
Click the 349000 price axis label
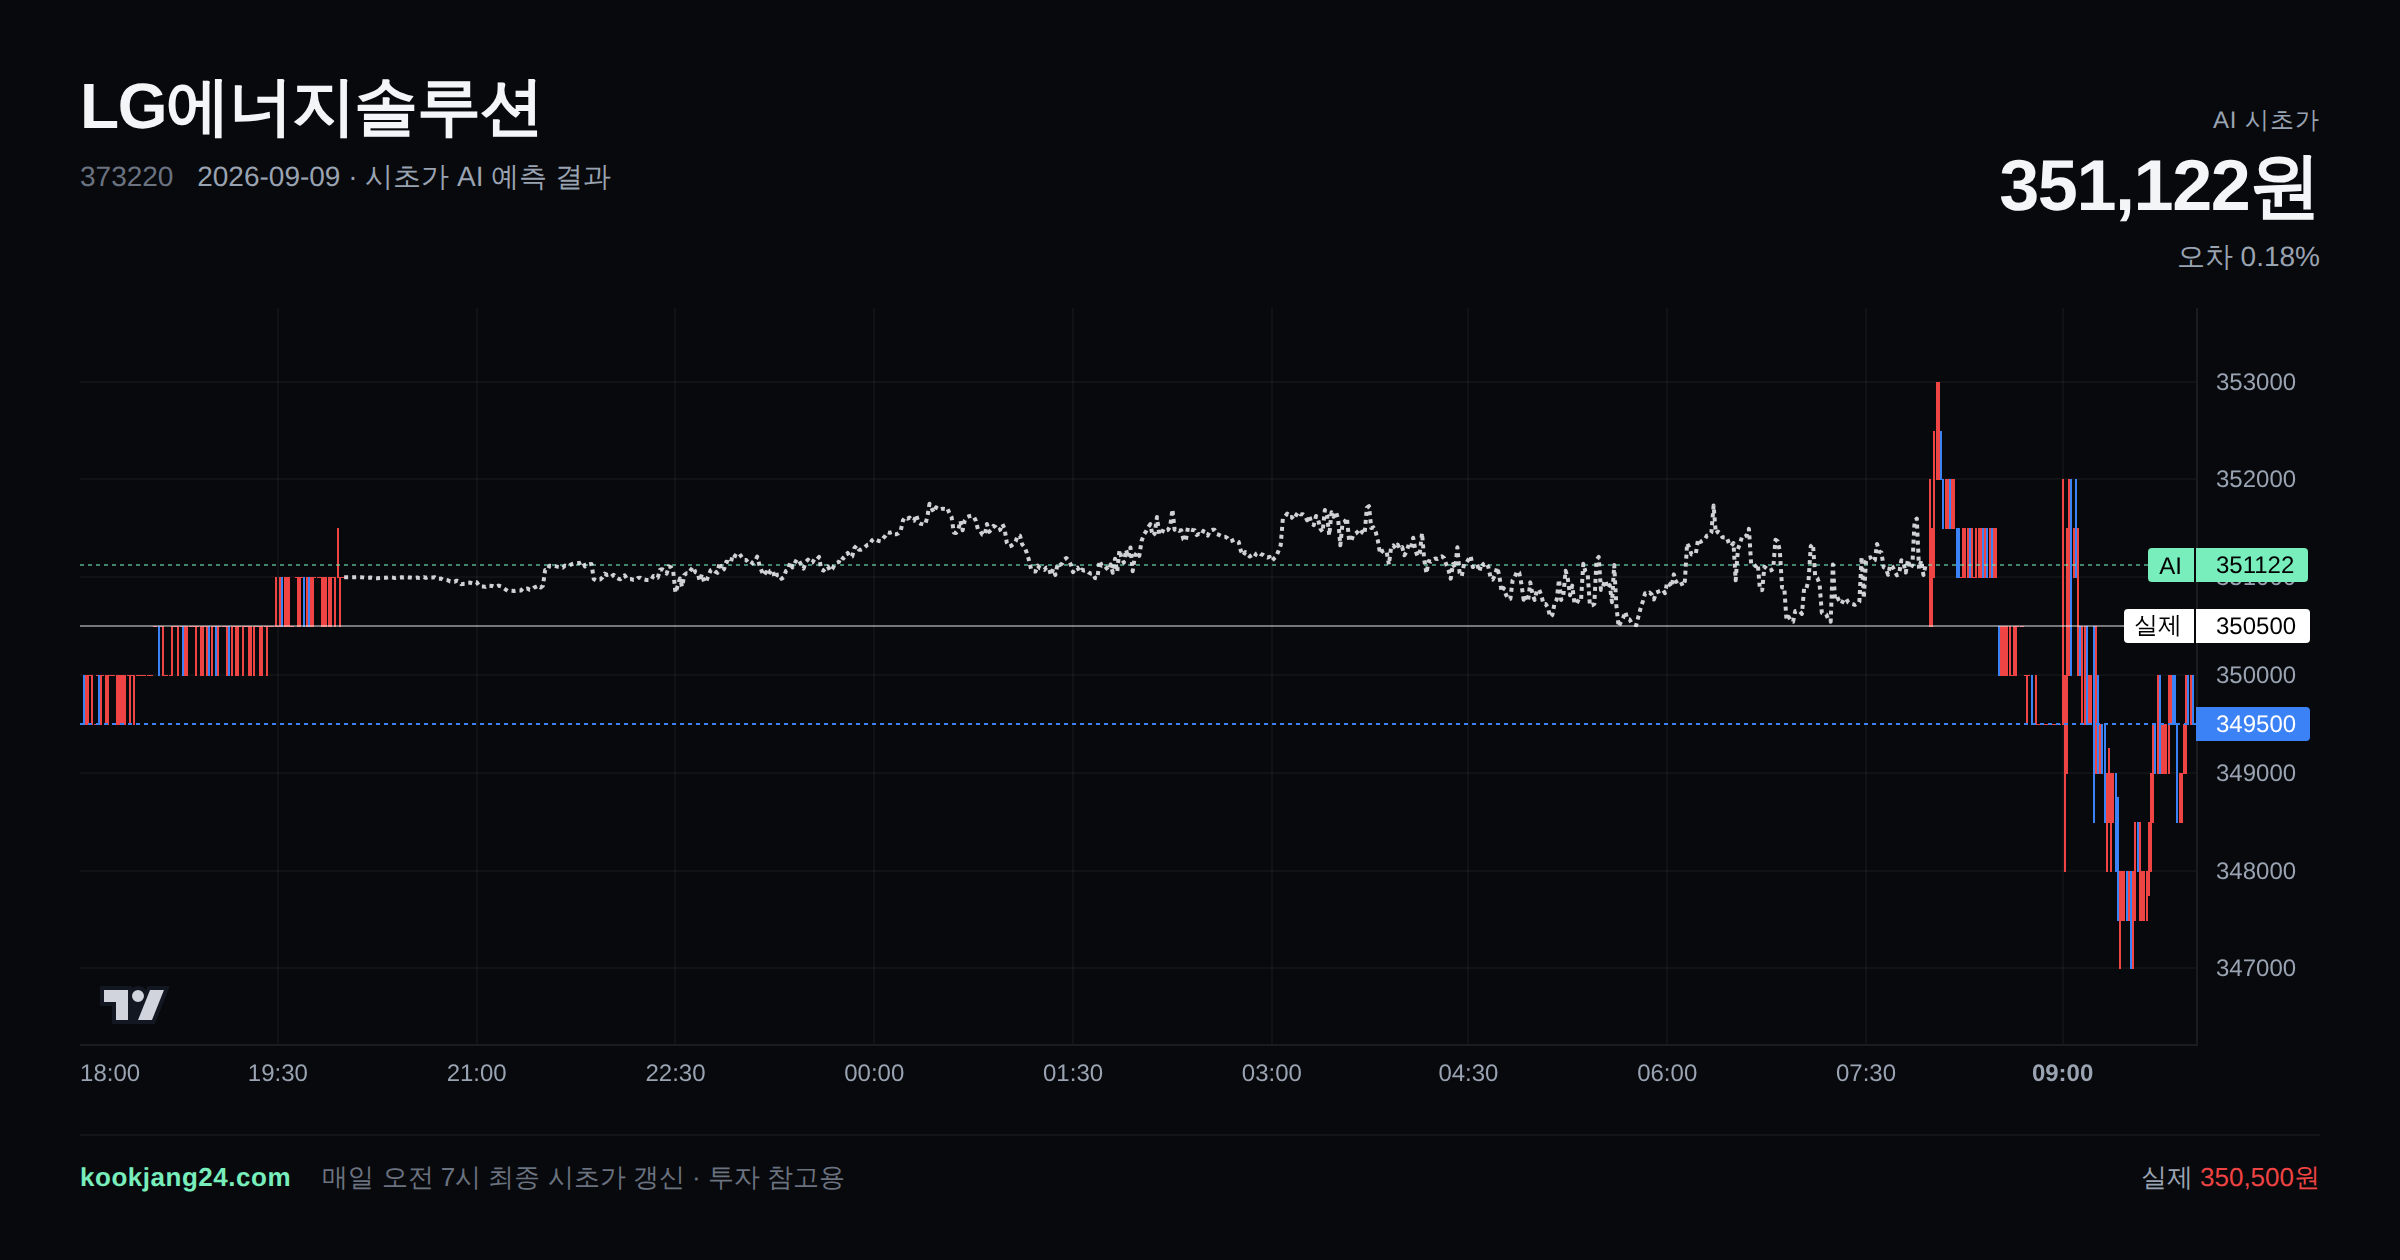point(2255,773)
